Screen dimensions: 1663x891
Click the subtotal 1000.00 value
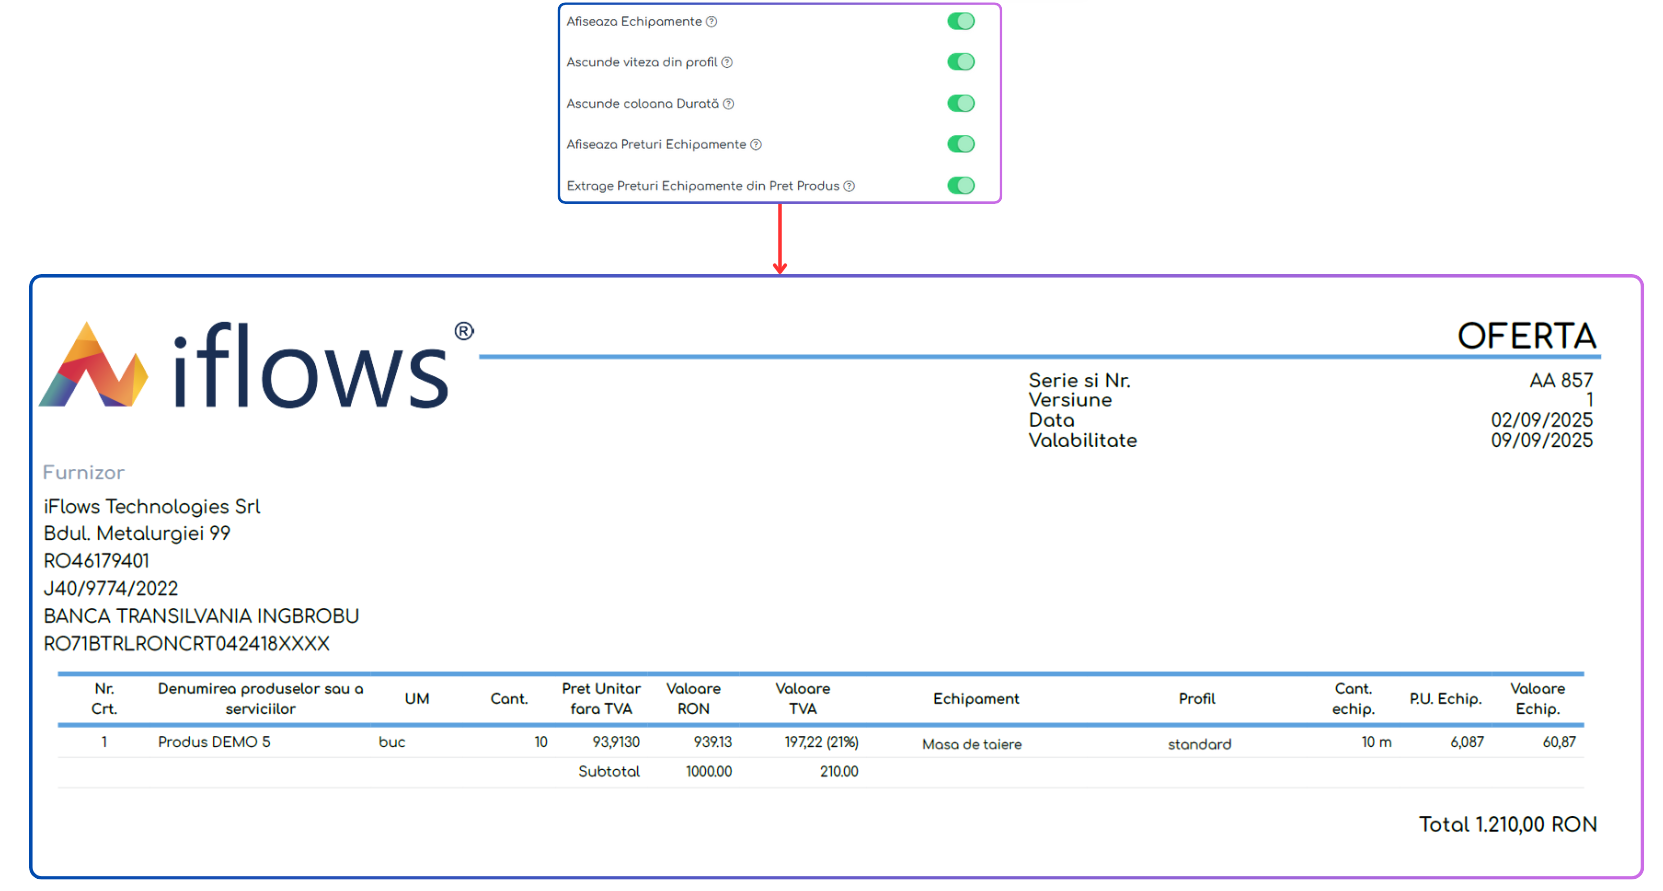pos(709,772)
